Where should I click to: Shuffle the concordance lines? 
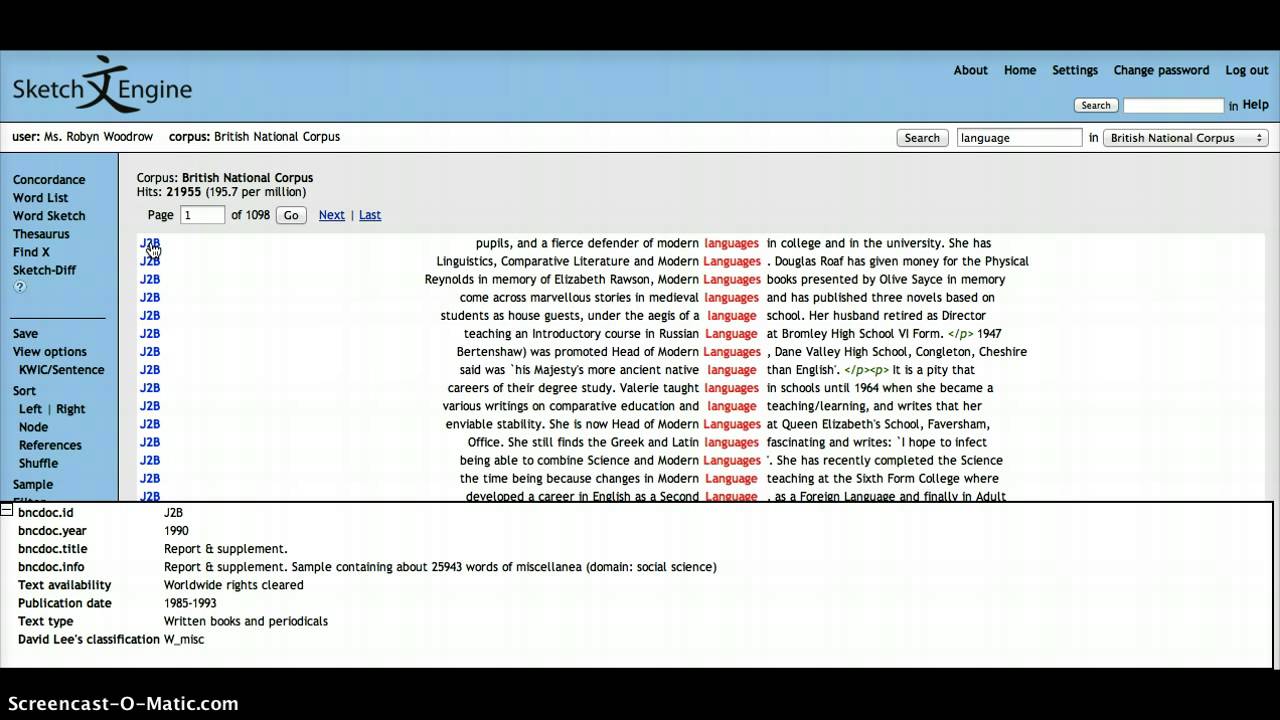[x=38, y=463]
